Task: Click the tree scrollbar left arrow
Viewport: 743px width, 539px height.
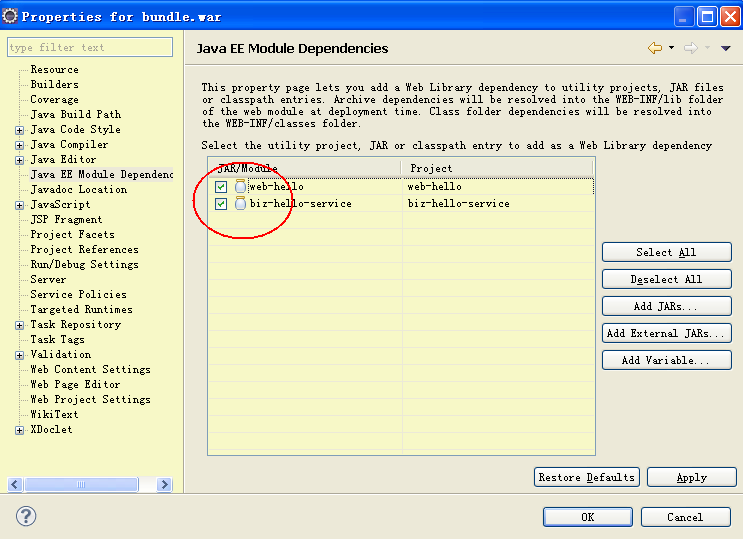Action: coord(15,484)
